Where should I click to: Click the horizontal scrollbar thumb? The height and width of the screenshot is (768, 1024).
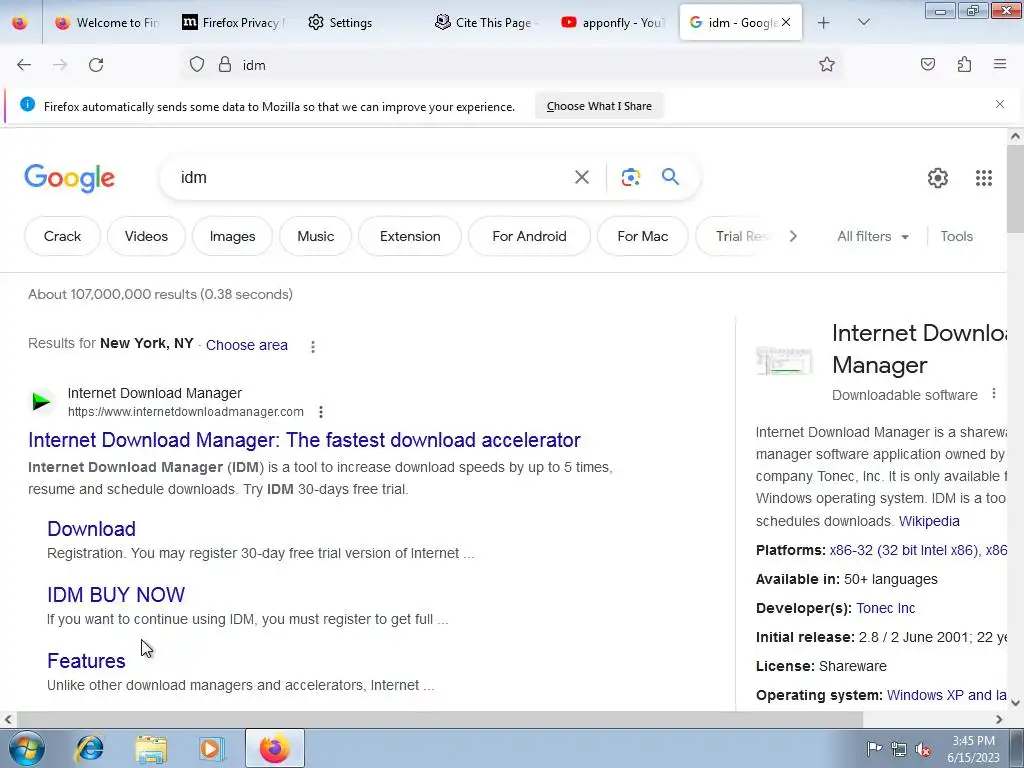coord(439,719)
